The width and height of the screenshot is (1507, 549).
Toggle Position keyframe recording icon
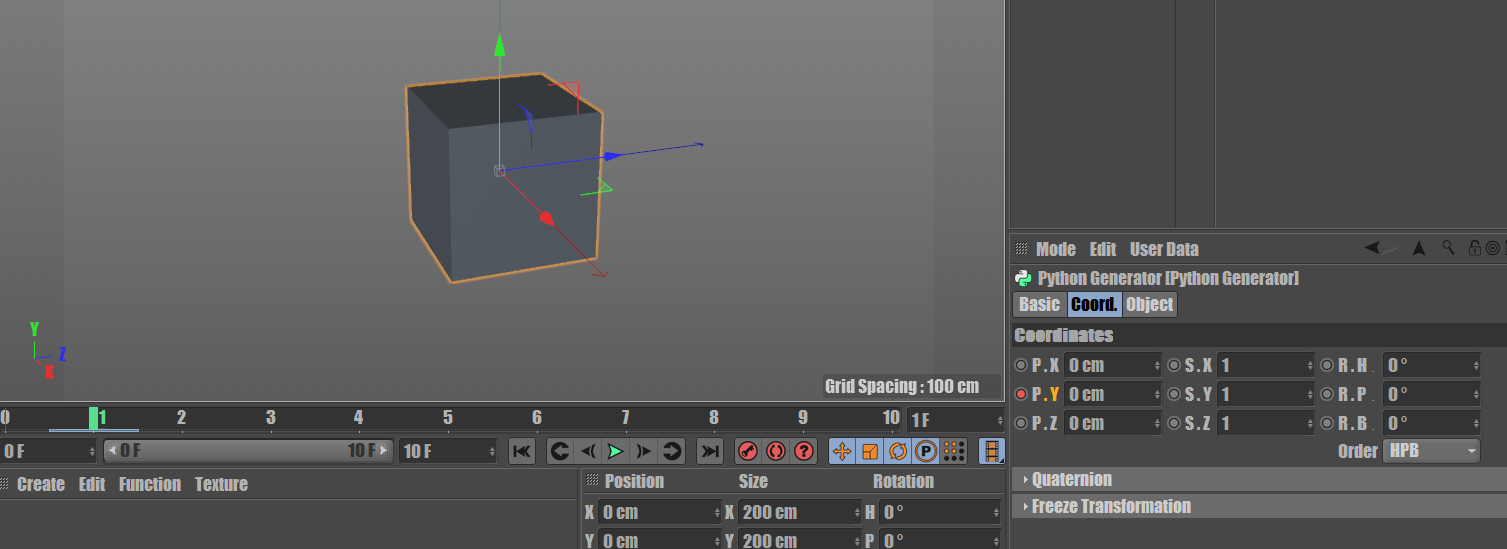(x=842, y=451)
